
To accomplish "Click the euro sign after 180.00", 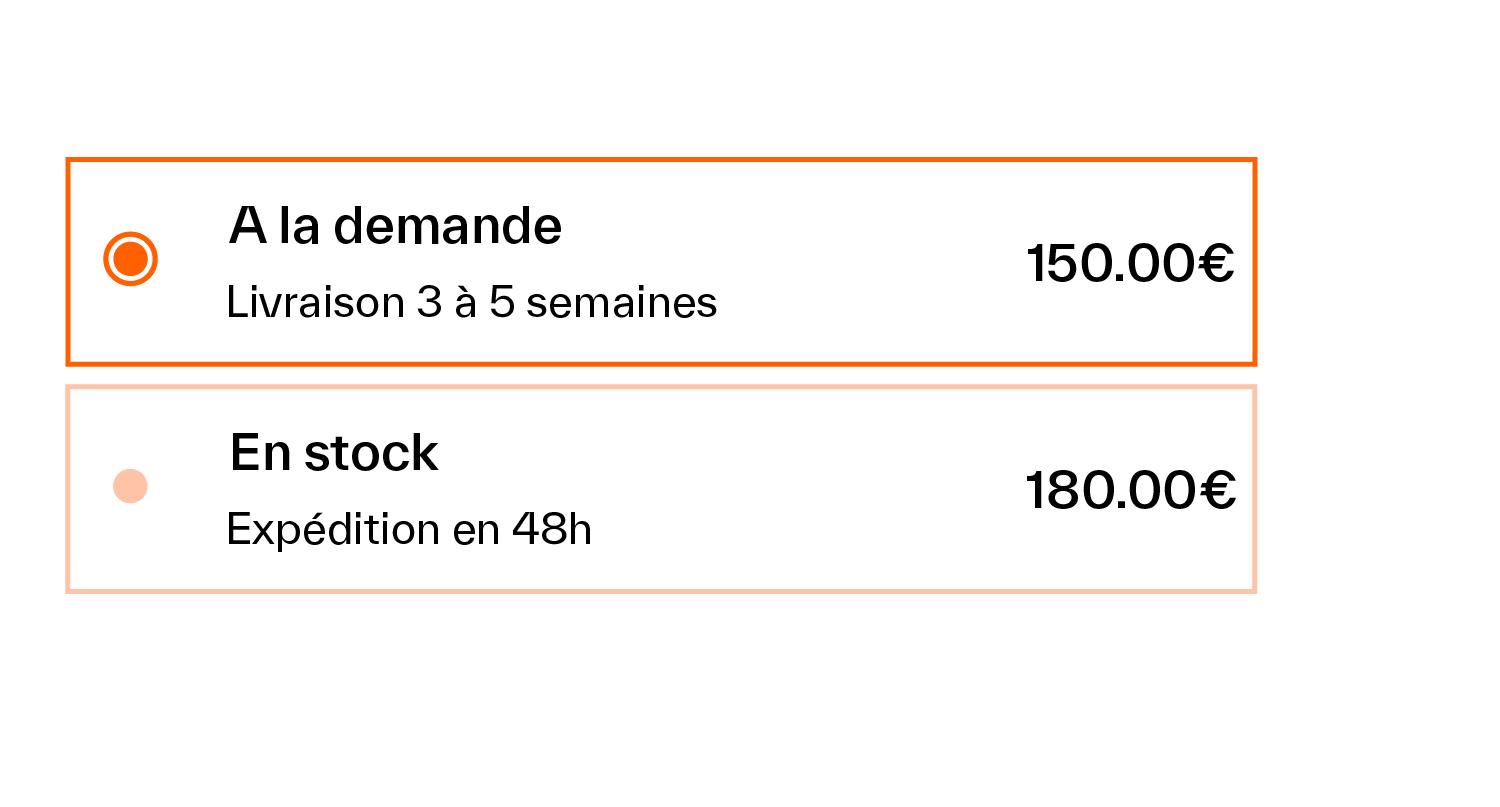I will (1215, 491).
